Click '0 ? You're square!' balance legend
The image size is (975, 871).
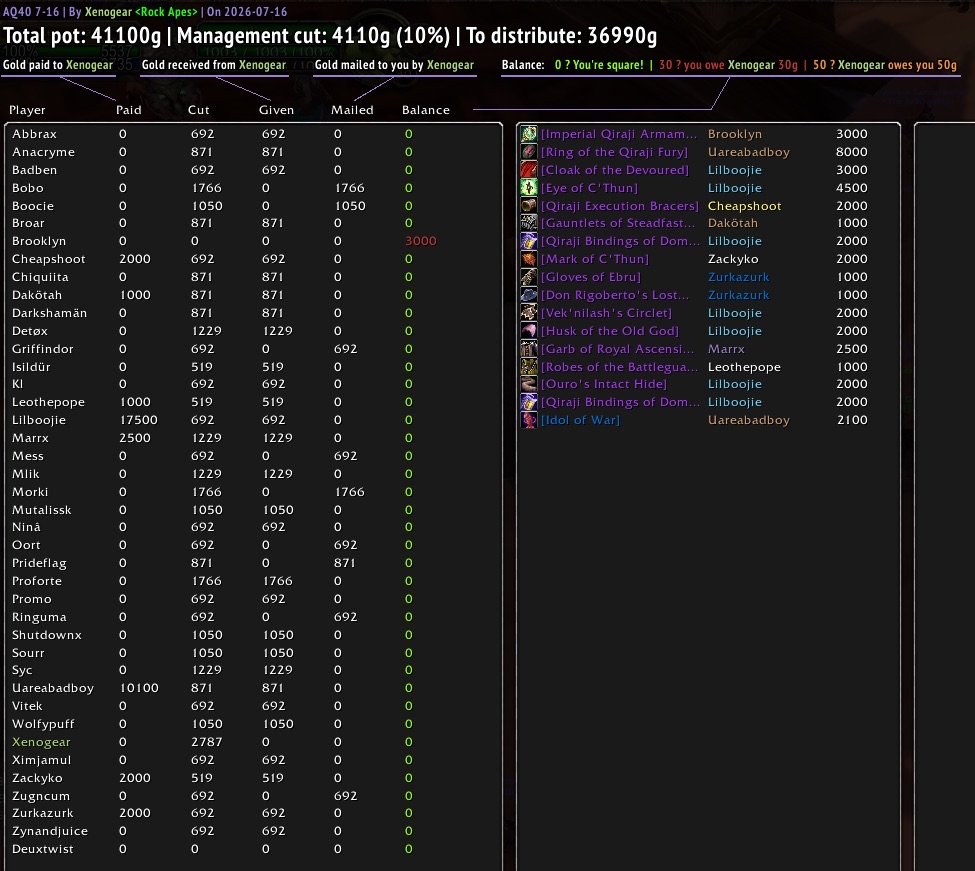pyautogui.click(x=599, y=65)
